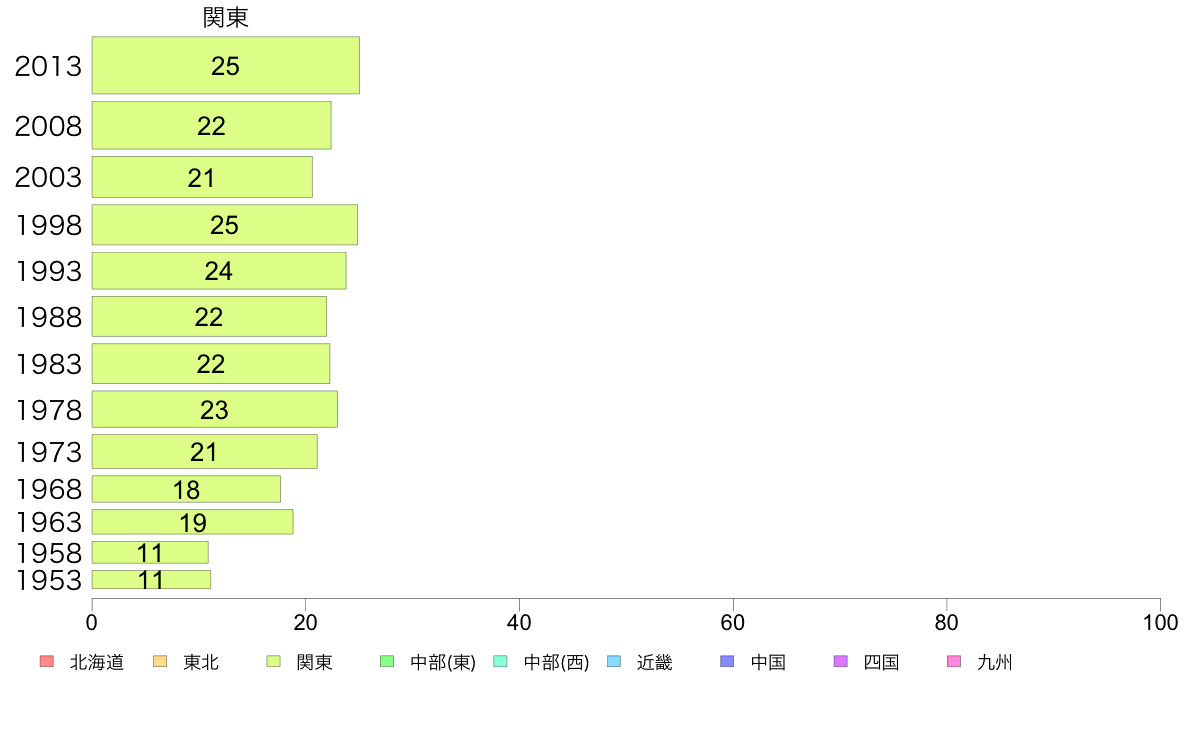Click the 九州 pink legend swatch
Viewport: 1188px width, 736px height.
tap(954, 662)
